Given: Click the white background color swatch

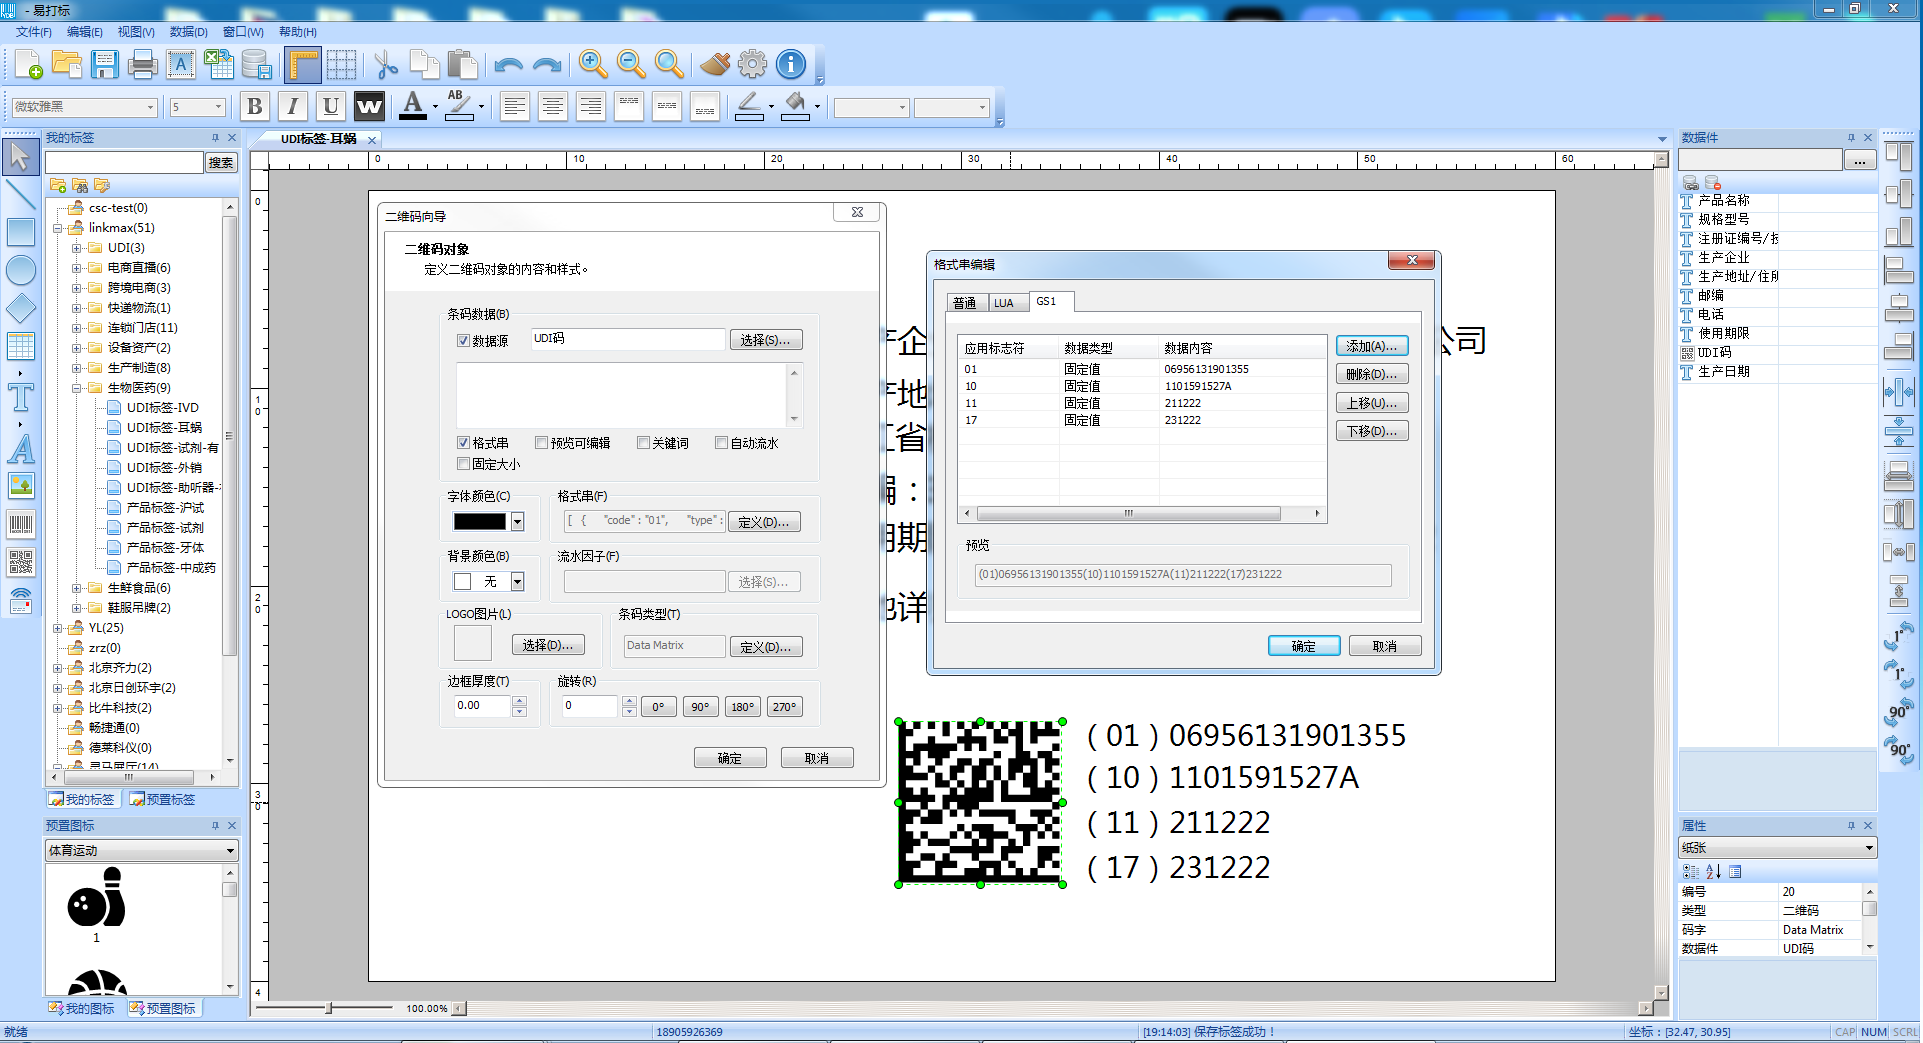Looking at the screenshot, I should pyautogui.click(x=463, y=582).
